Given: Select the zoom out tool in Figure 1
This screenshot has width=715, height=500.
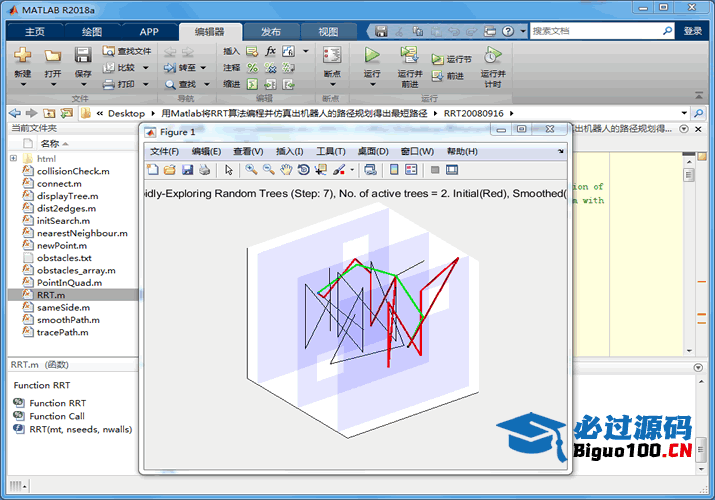Looking at the screenshot, I should (x=268, y=170).
